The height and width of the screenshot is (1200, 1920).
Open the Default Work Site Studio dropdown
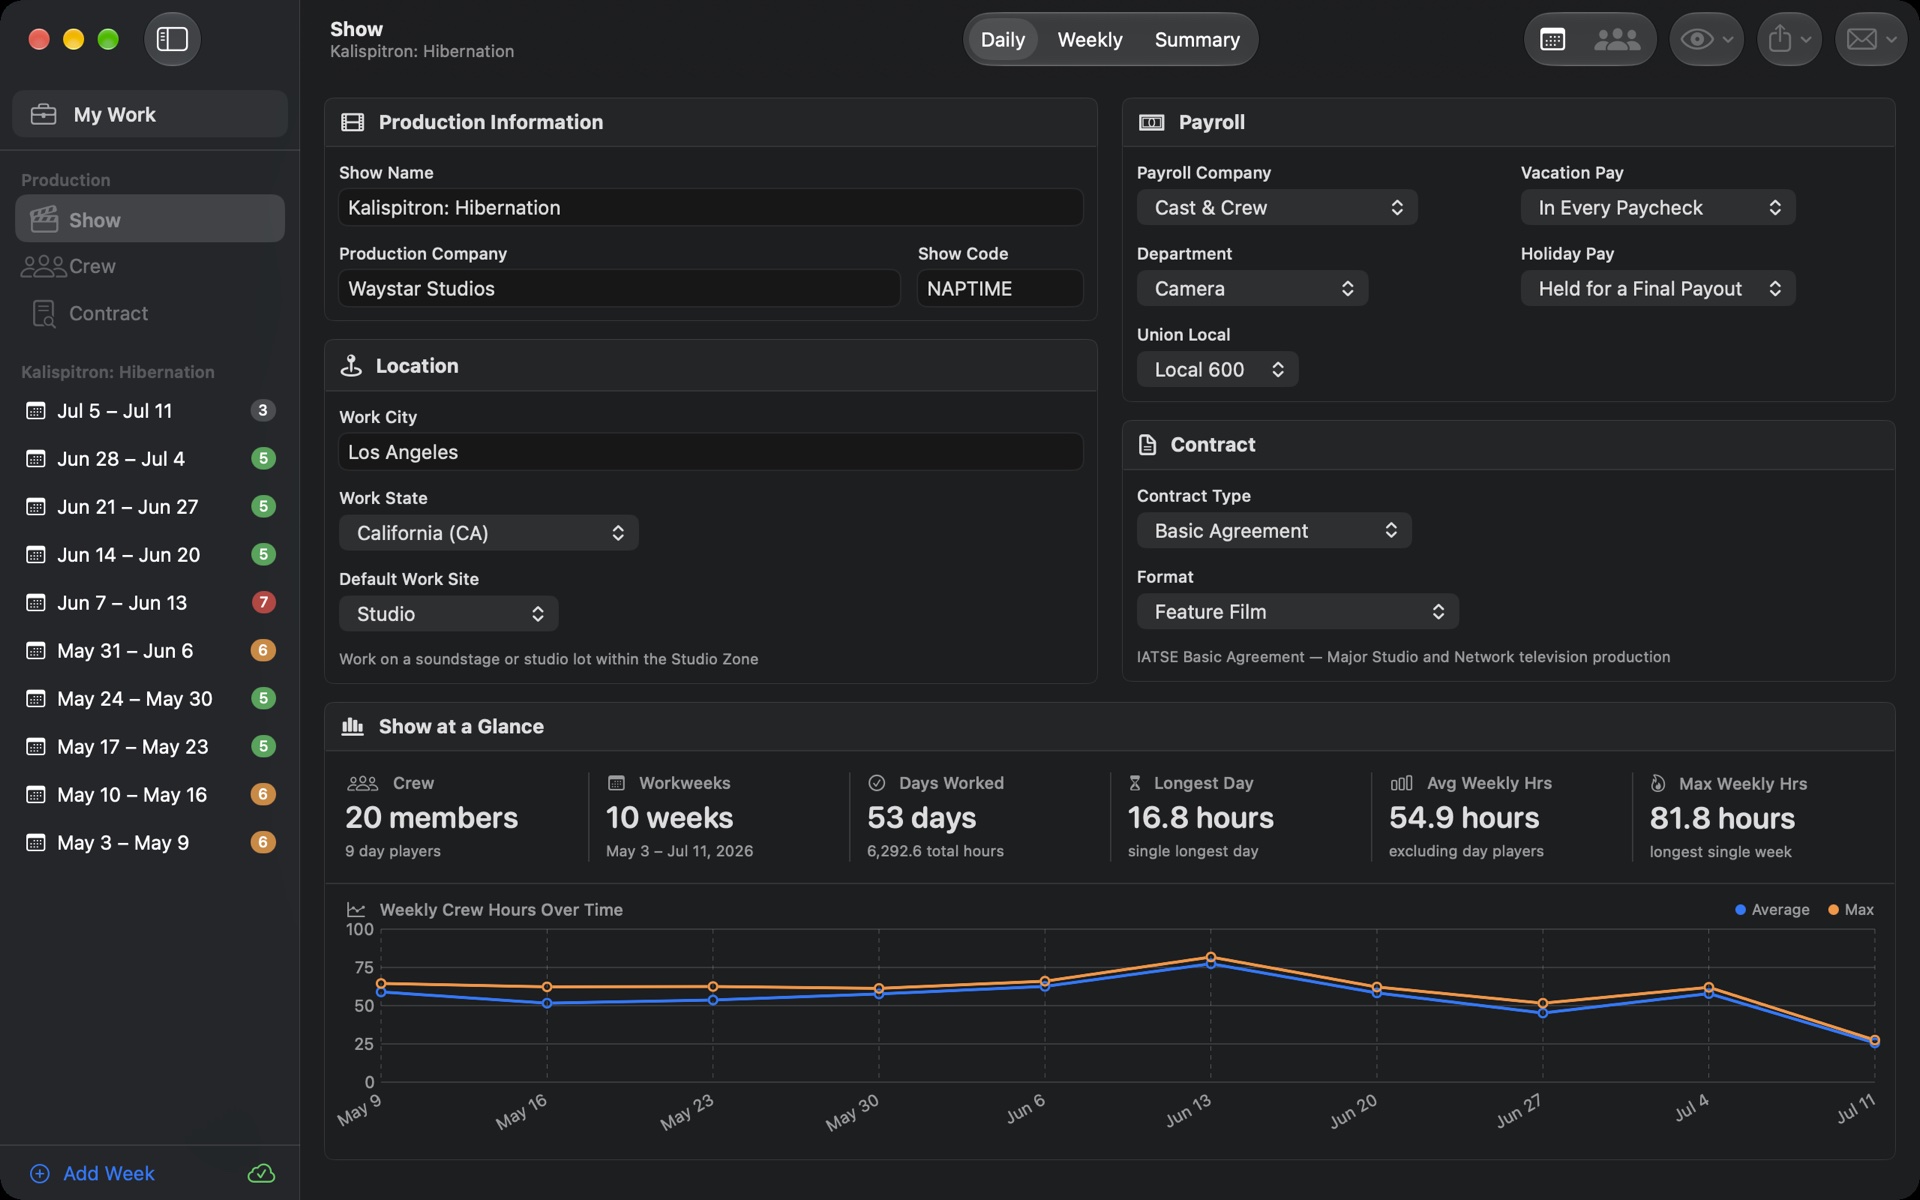point(448,614)
